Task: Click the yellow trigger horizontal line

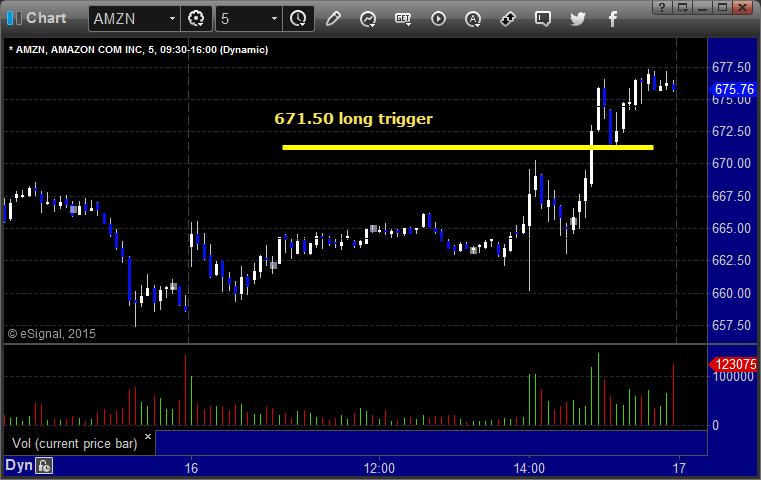Action: 468,148
